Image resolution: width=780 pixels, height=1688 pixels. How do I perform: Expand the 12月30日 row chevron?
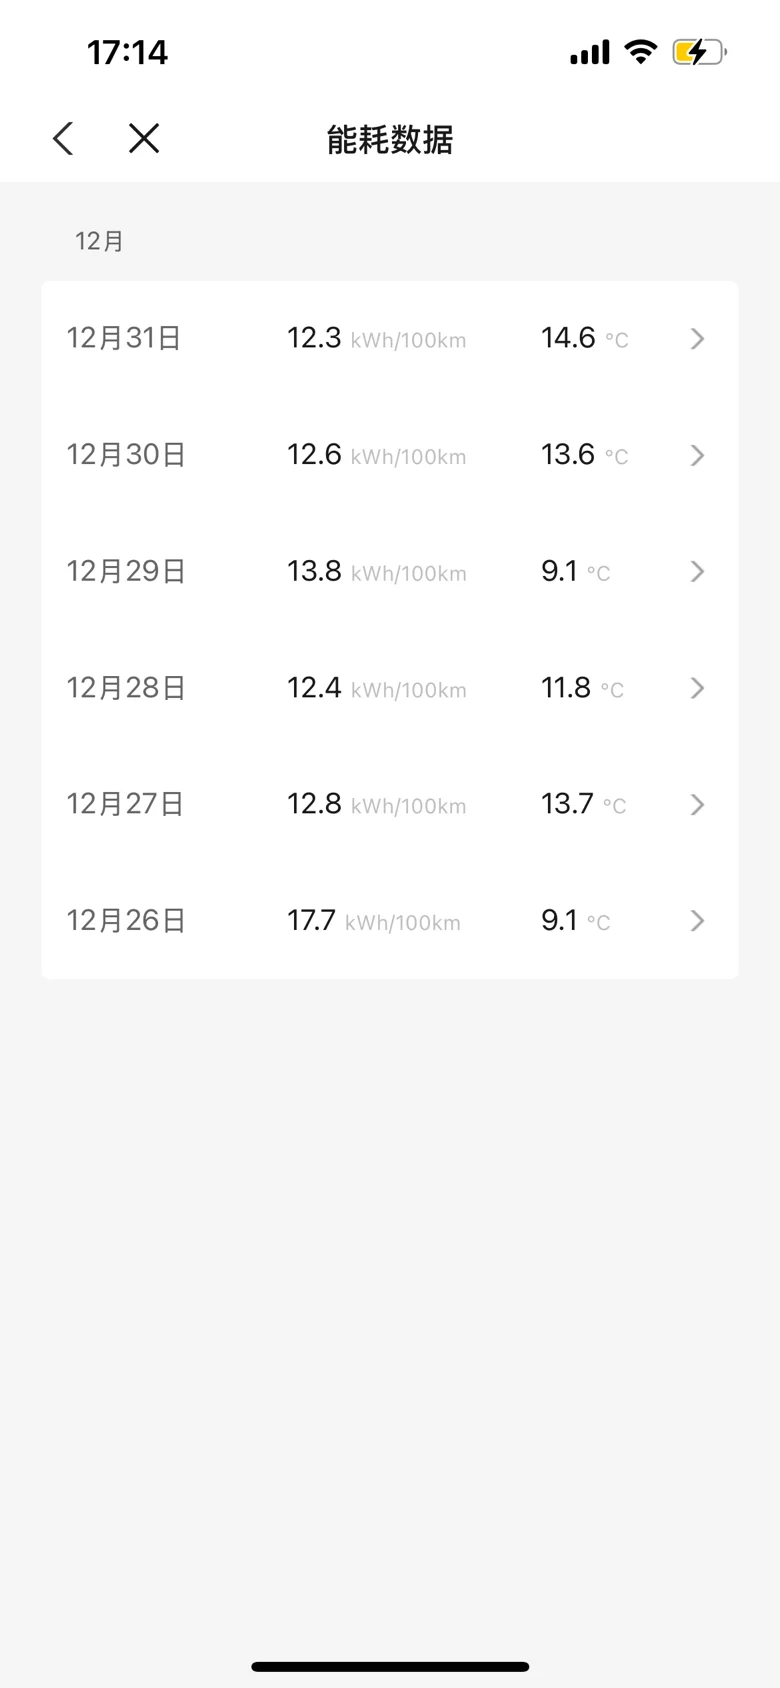coord(698,456)
